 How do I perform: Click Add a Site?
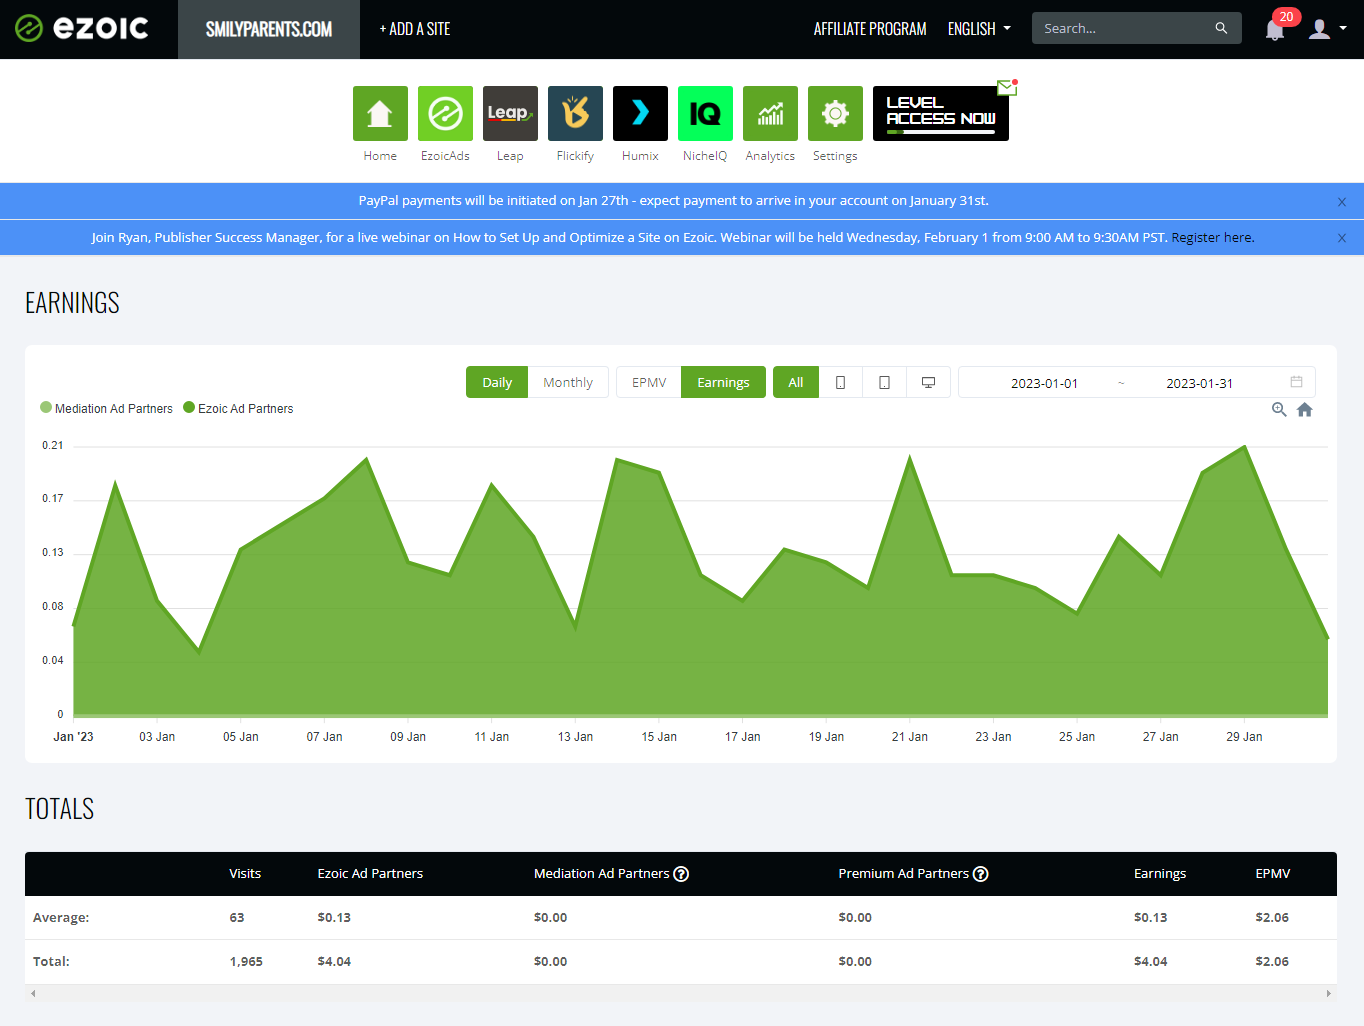pos(415,29)
